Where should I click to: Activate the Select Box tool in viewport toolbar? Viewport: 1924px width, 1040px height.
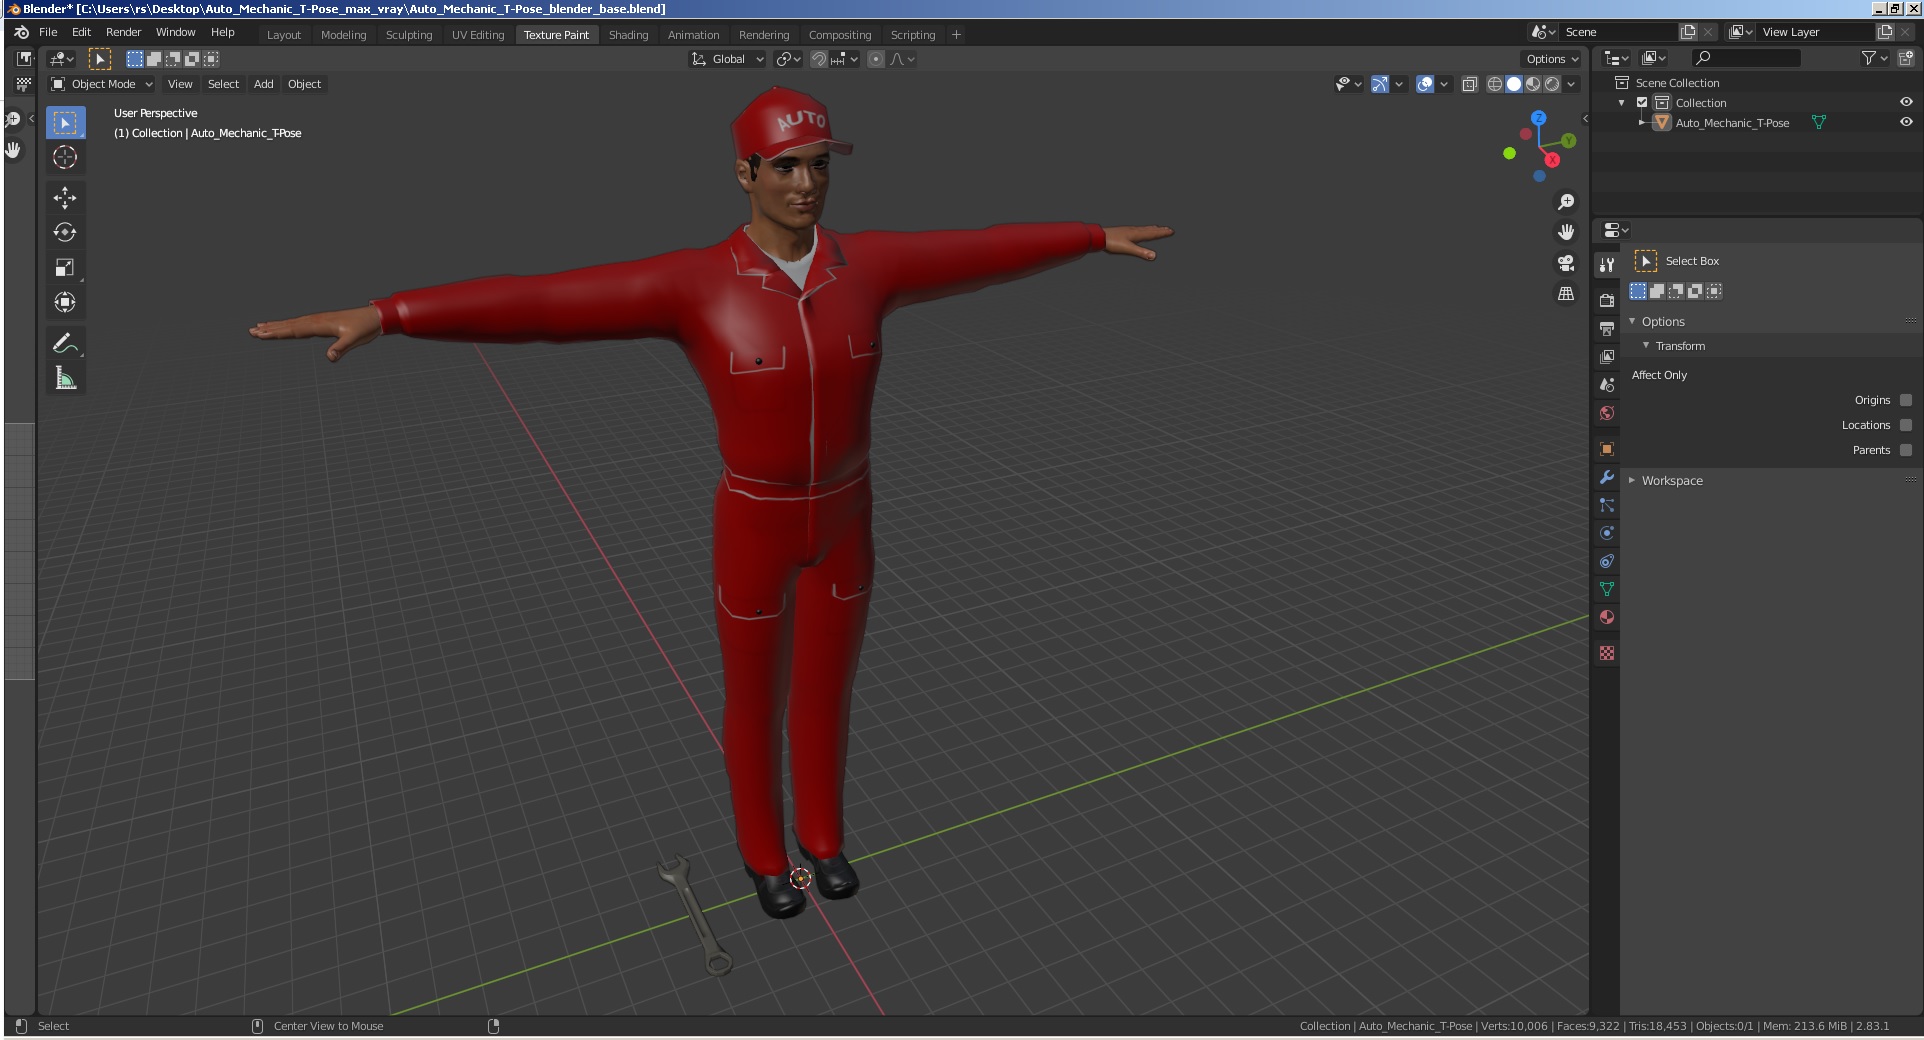point(65,122)
